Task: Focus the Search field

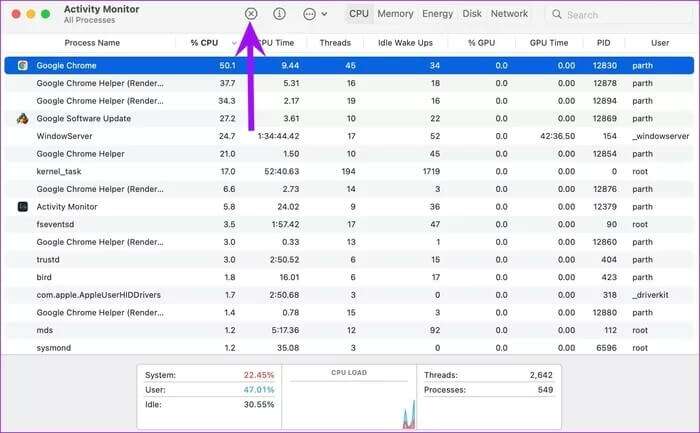Action: click(618, 14)
